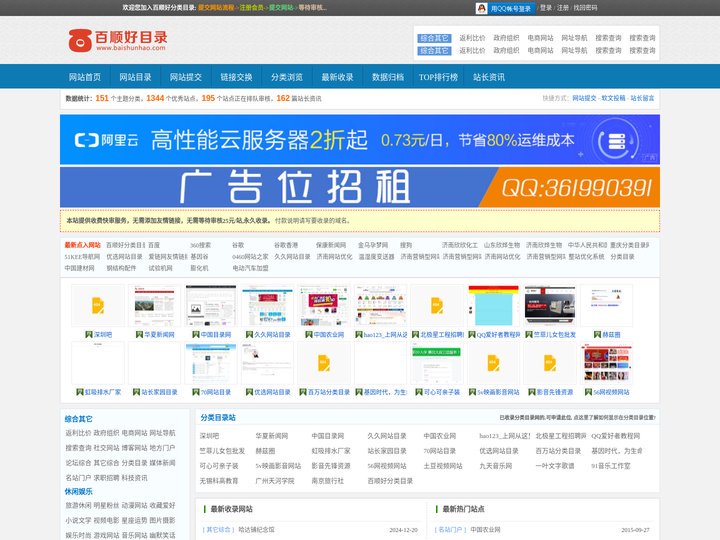Click the bookmark icon beside 久久网站目录
720x540 pixels.
249,334
